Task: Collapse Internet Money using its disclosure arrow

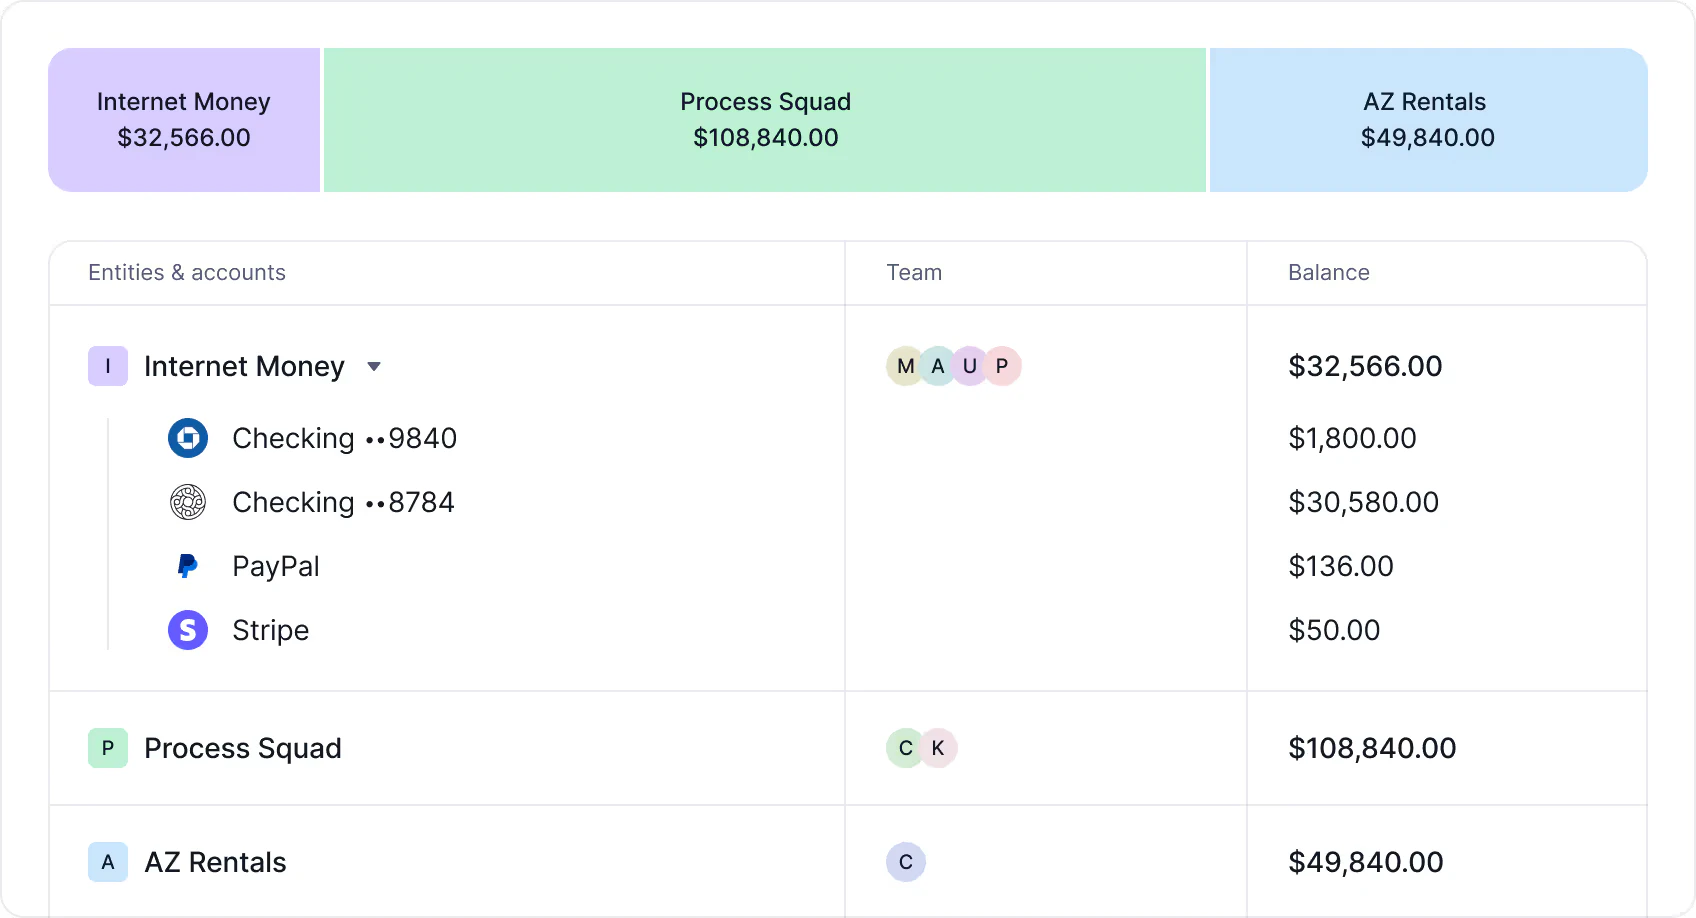Action: tap(374, 366)
